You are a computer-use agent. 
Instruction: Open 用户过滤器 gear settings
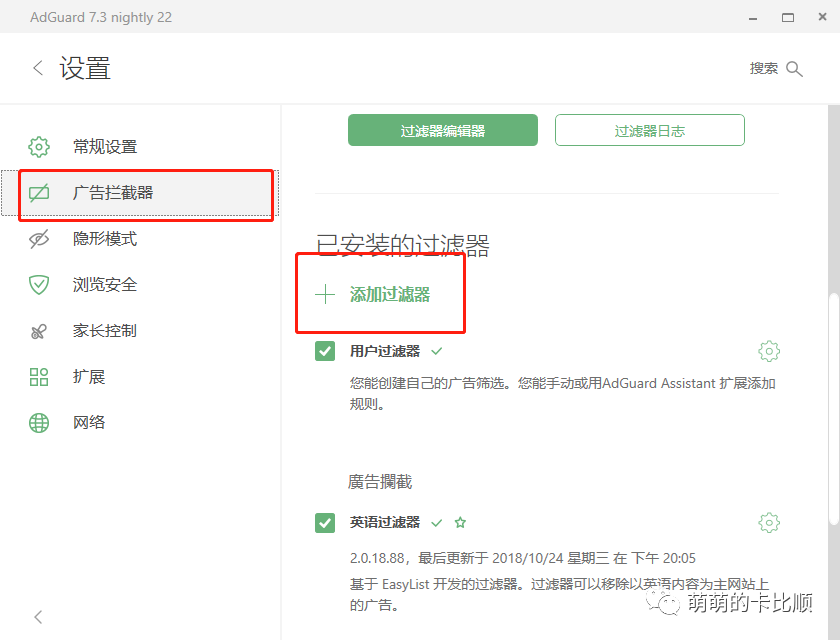769,351
